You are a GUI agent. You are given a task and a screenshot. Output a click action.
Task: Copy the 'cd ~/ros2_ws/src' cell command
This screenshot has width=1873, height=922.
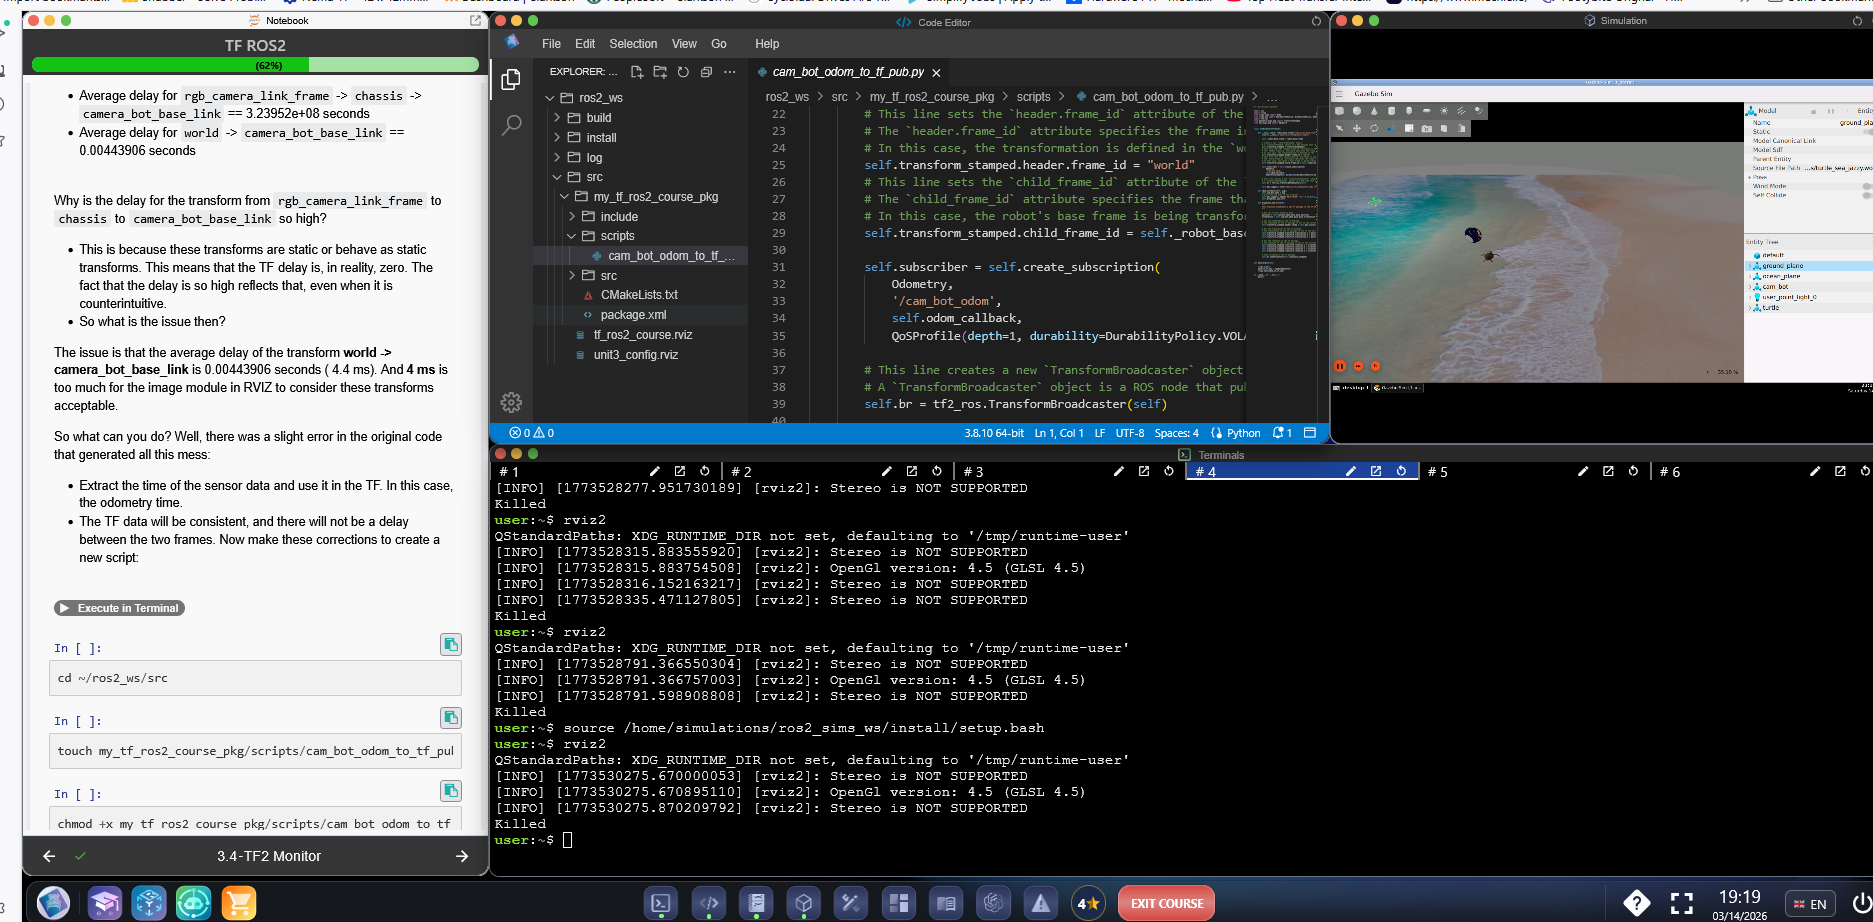tap(451, 645)
